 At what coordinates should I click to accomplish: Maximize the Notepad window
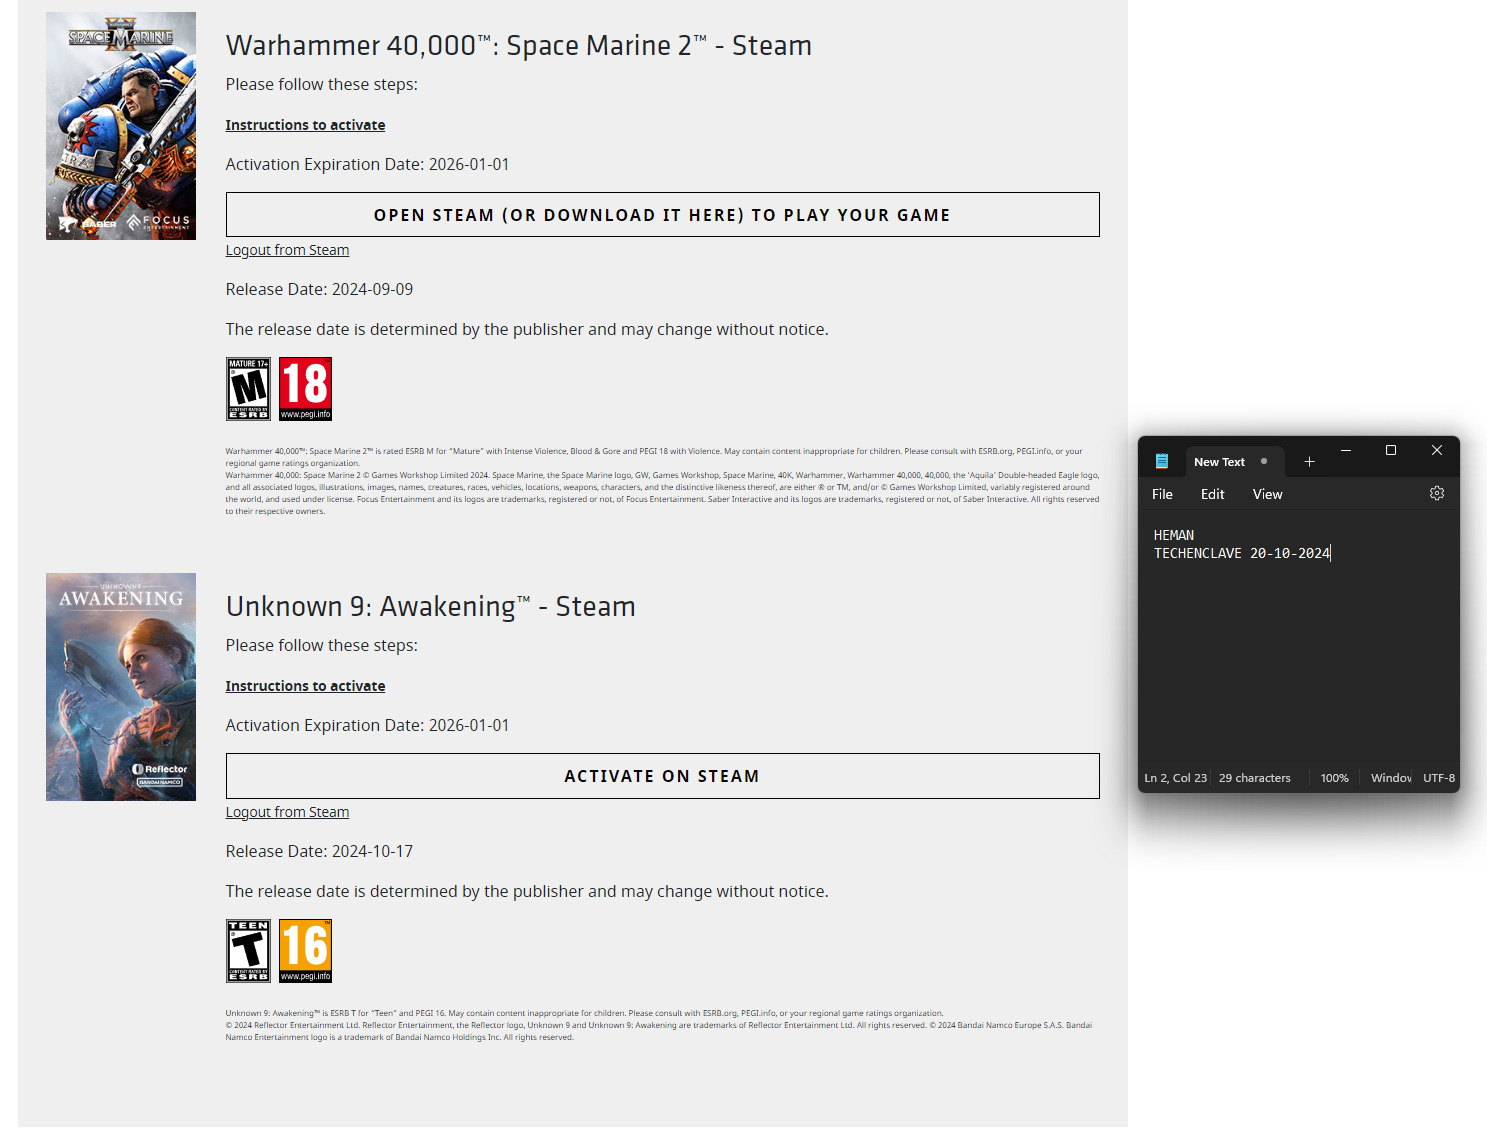tap(1390, 451)
